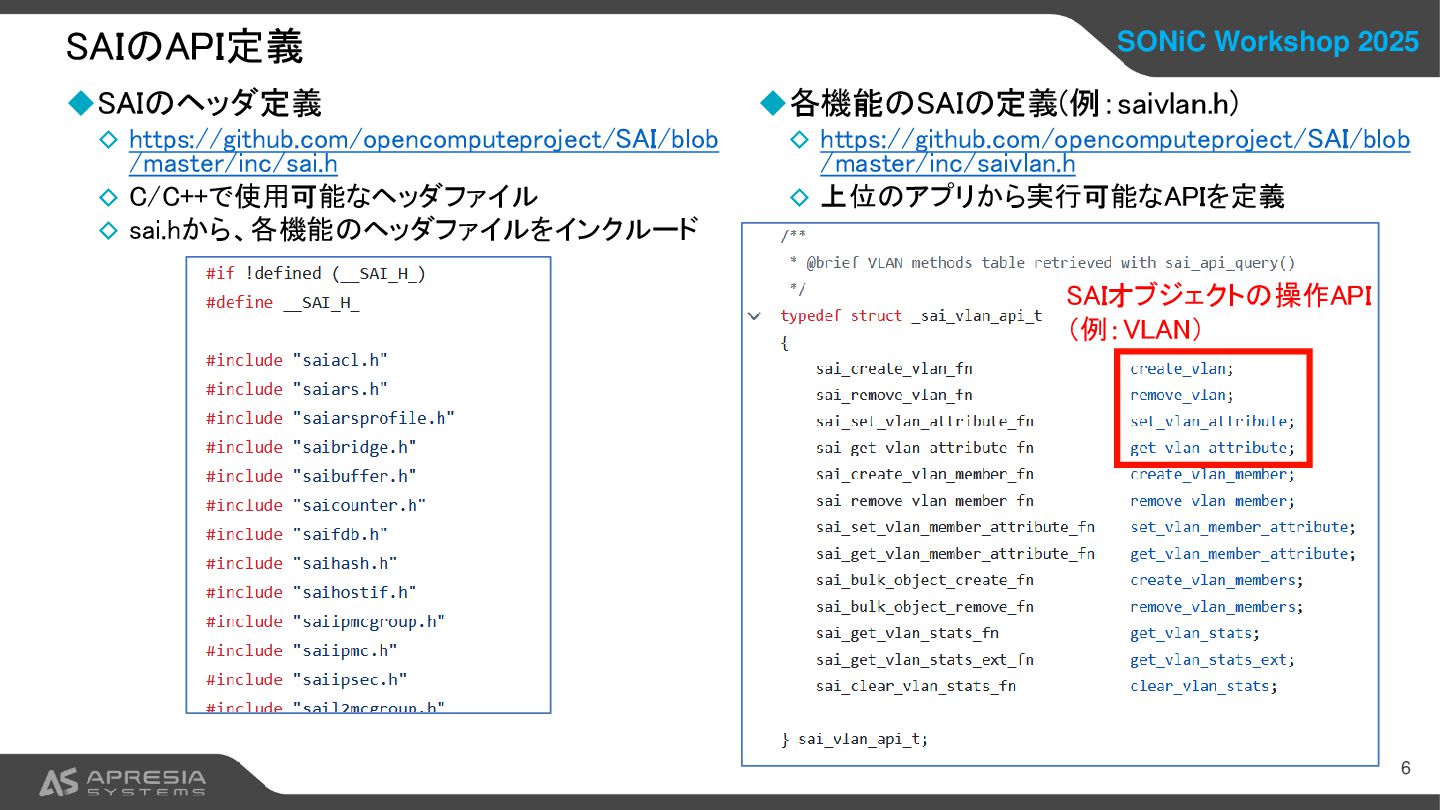Click the line #include "saihash.h"
Viewport: 1440px width, 810px height.
pyautogui.click(x=302, y=563)
